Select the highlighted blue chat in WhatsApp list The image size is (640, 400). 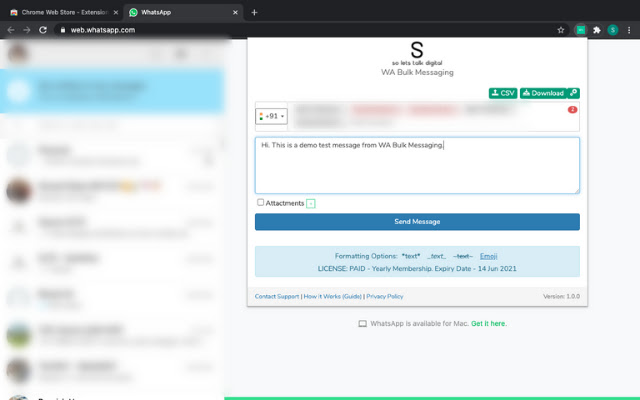tap(112, 91)
